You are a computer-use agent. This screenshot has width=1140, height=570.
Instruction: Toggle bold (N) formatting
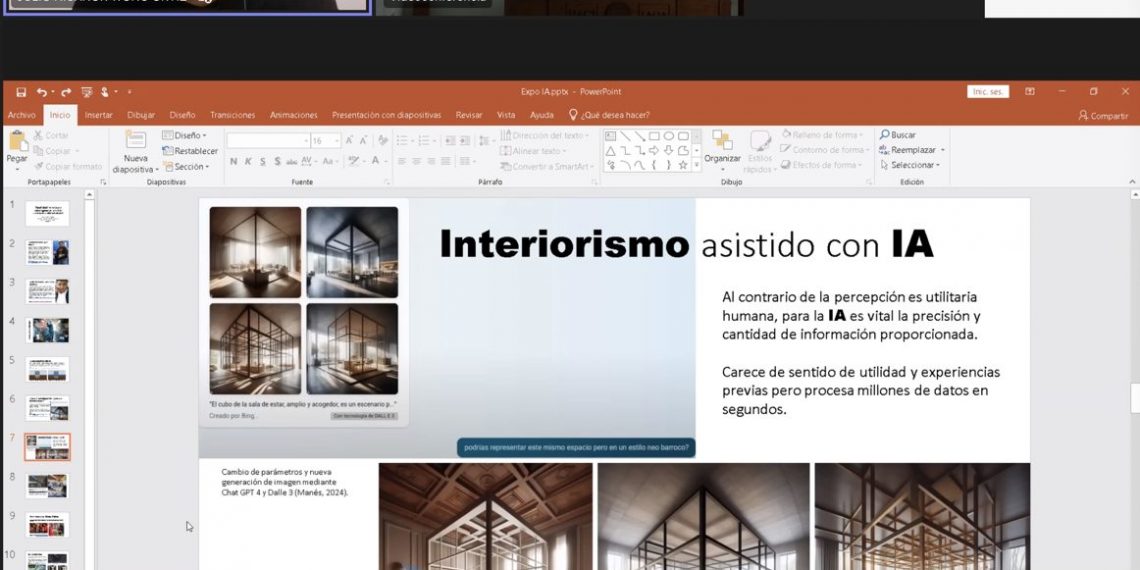(x=233, y=161)
